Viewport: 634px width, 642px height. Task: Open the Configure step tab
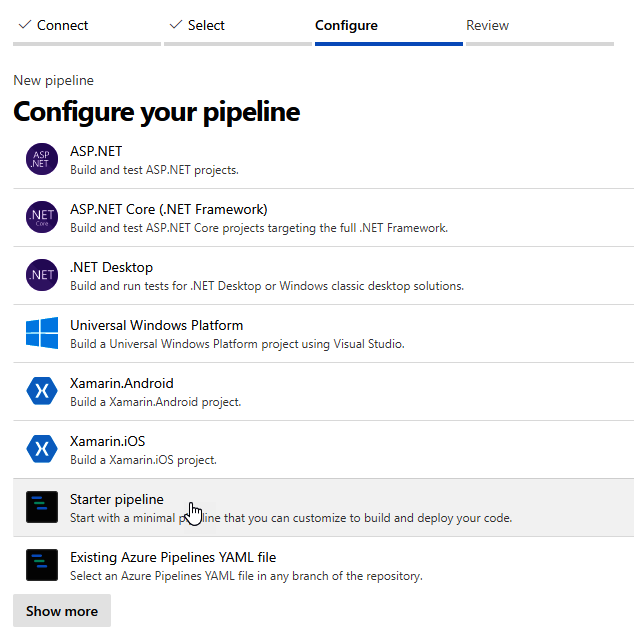click(346, 25)
